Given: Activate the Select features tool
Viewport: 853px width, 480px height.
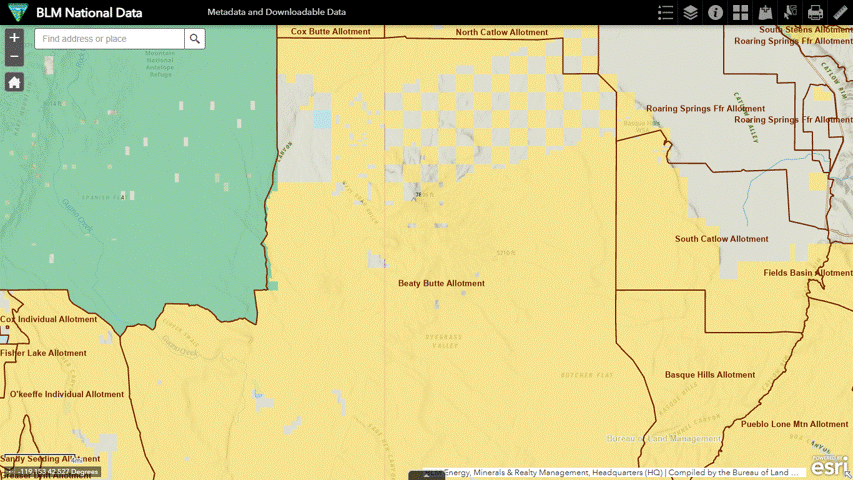Looking at the screenshot, I should [x=791, y=13].
